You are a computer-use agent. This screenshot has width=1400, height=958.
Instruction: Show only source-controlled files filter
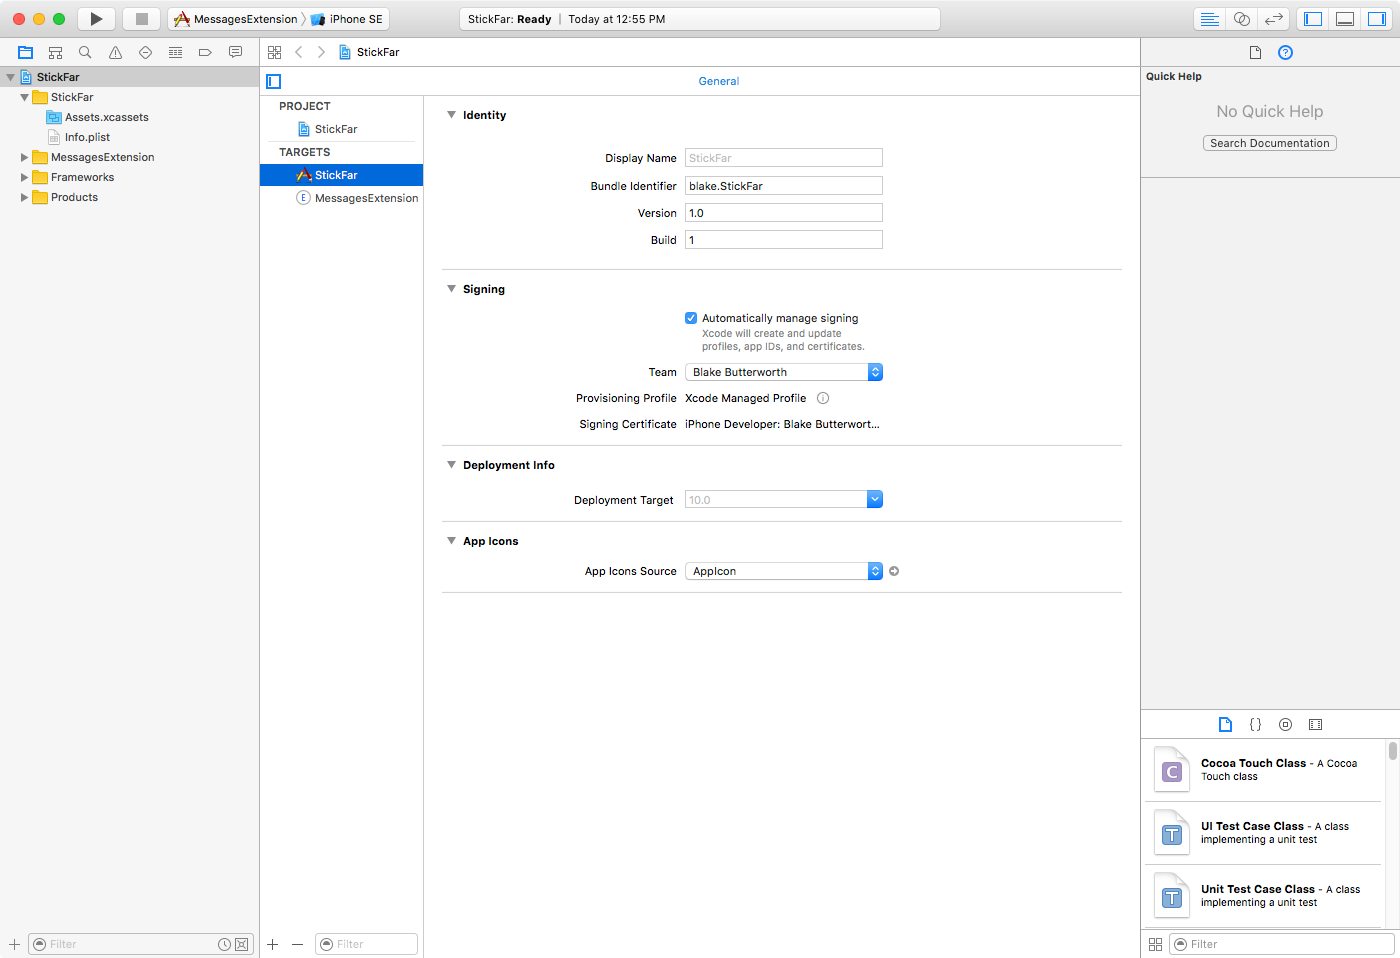tap(241, 944)
